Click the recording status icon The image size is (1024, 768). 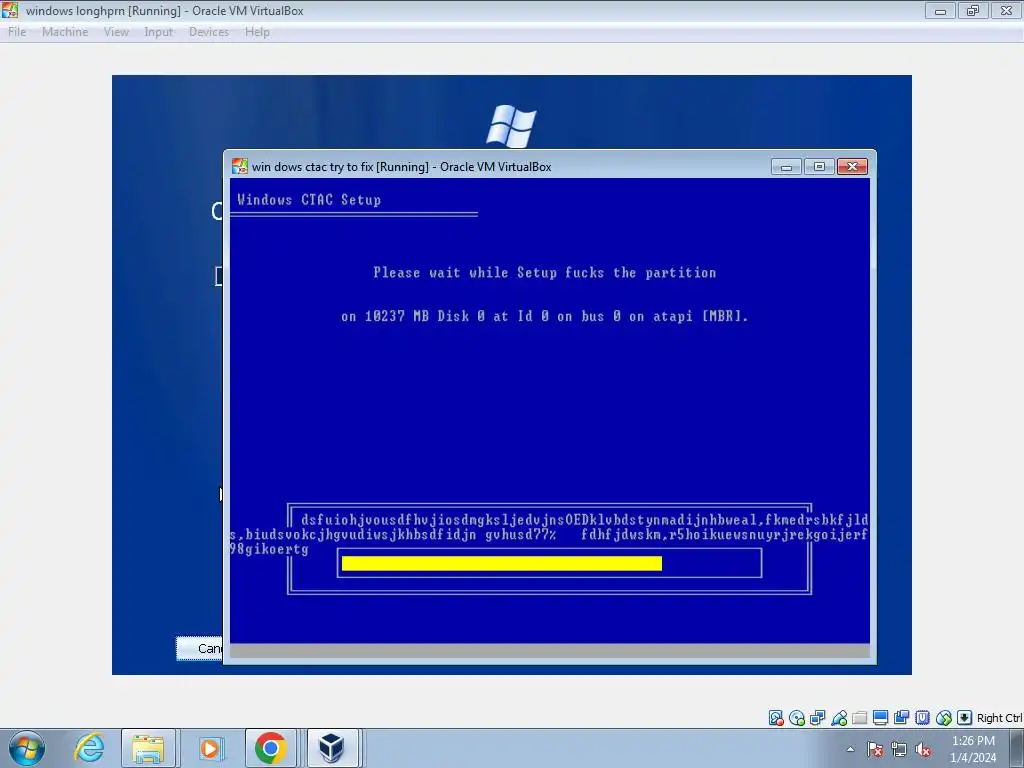[x=901, y=718]
